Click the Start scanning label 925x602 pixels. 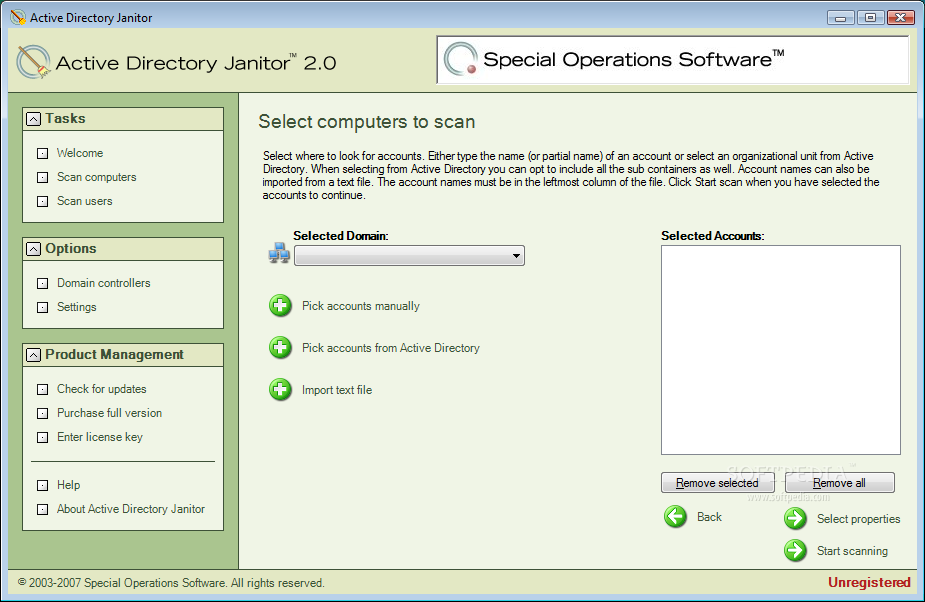click(x=852, y=551)
